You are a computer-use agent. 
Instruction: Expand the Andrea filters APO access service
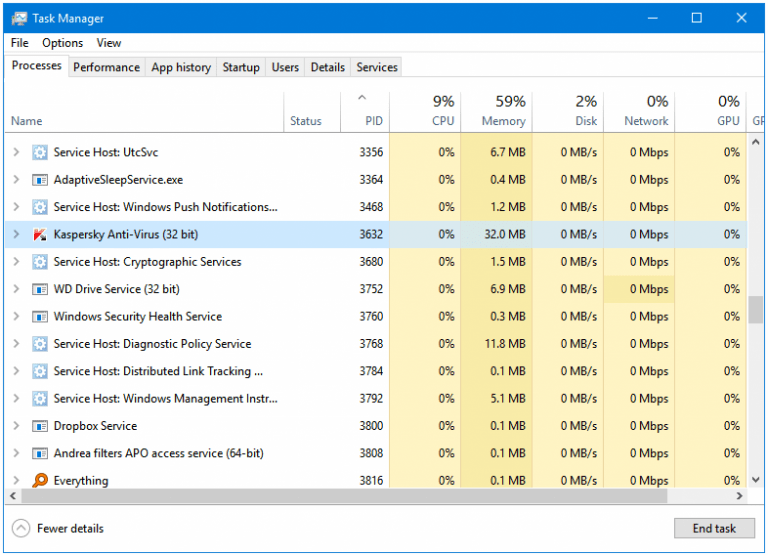tap(16, 454)
